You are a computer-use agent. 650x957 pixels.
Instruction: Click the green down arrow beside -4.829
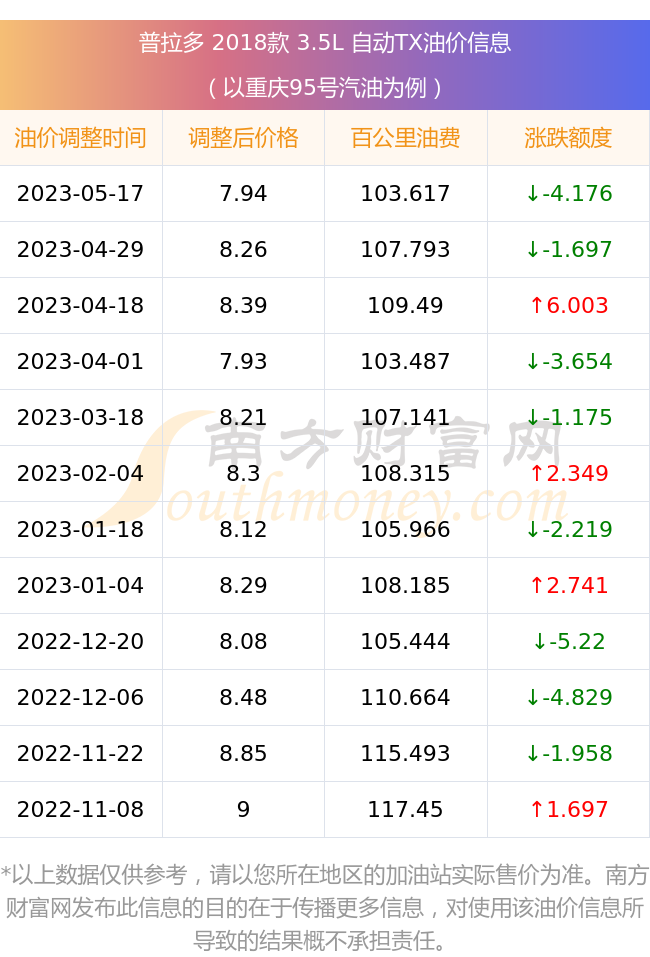[533, 697]
